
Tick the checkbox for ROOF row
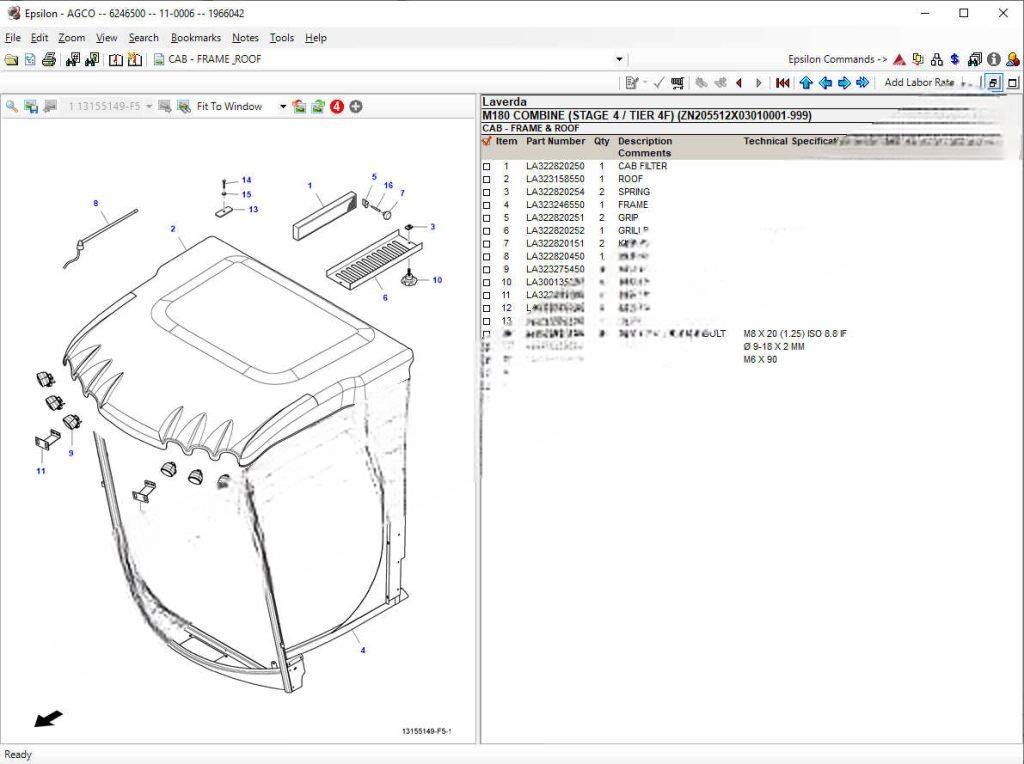pyautogui.click(x=487, y=180)
